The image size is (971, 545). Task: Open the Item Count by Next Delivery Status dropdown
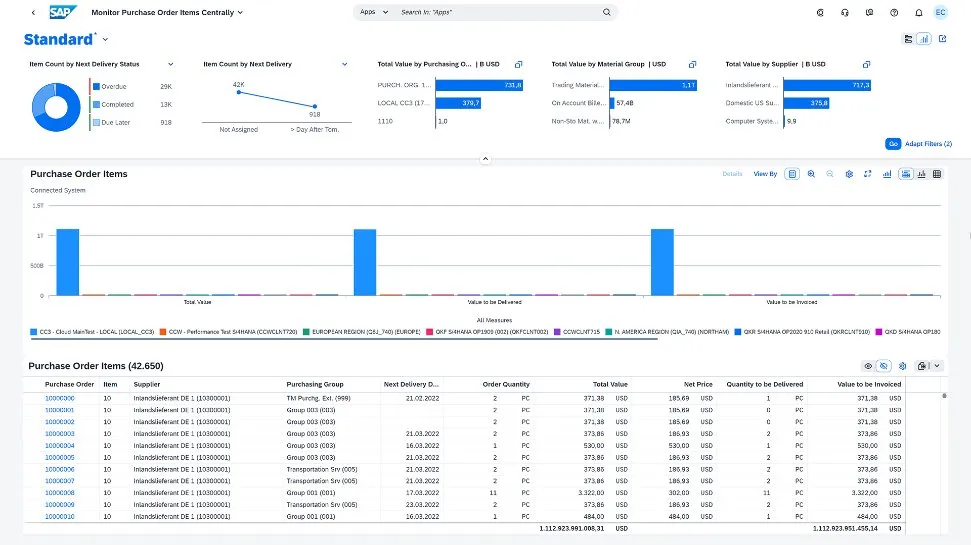pyautogui.click(x=169, y=64)
